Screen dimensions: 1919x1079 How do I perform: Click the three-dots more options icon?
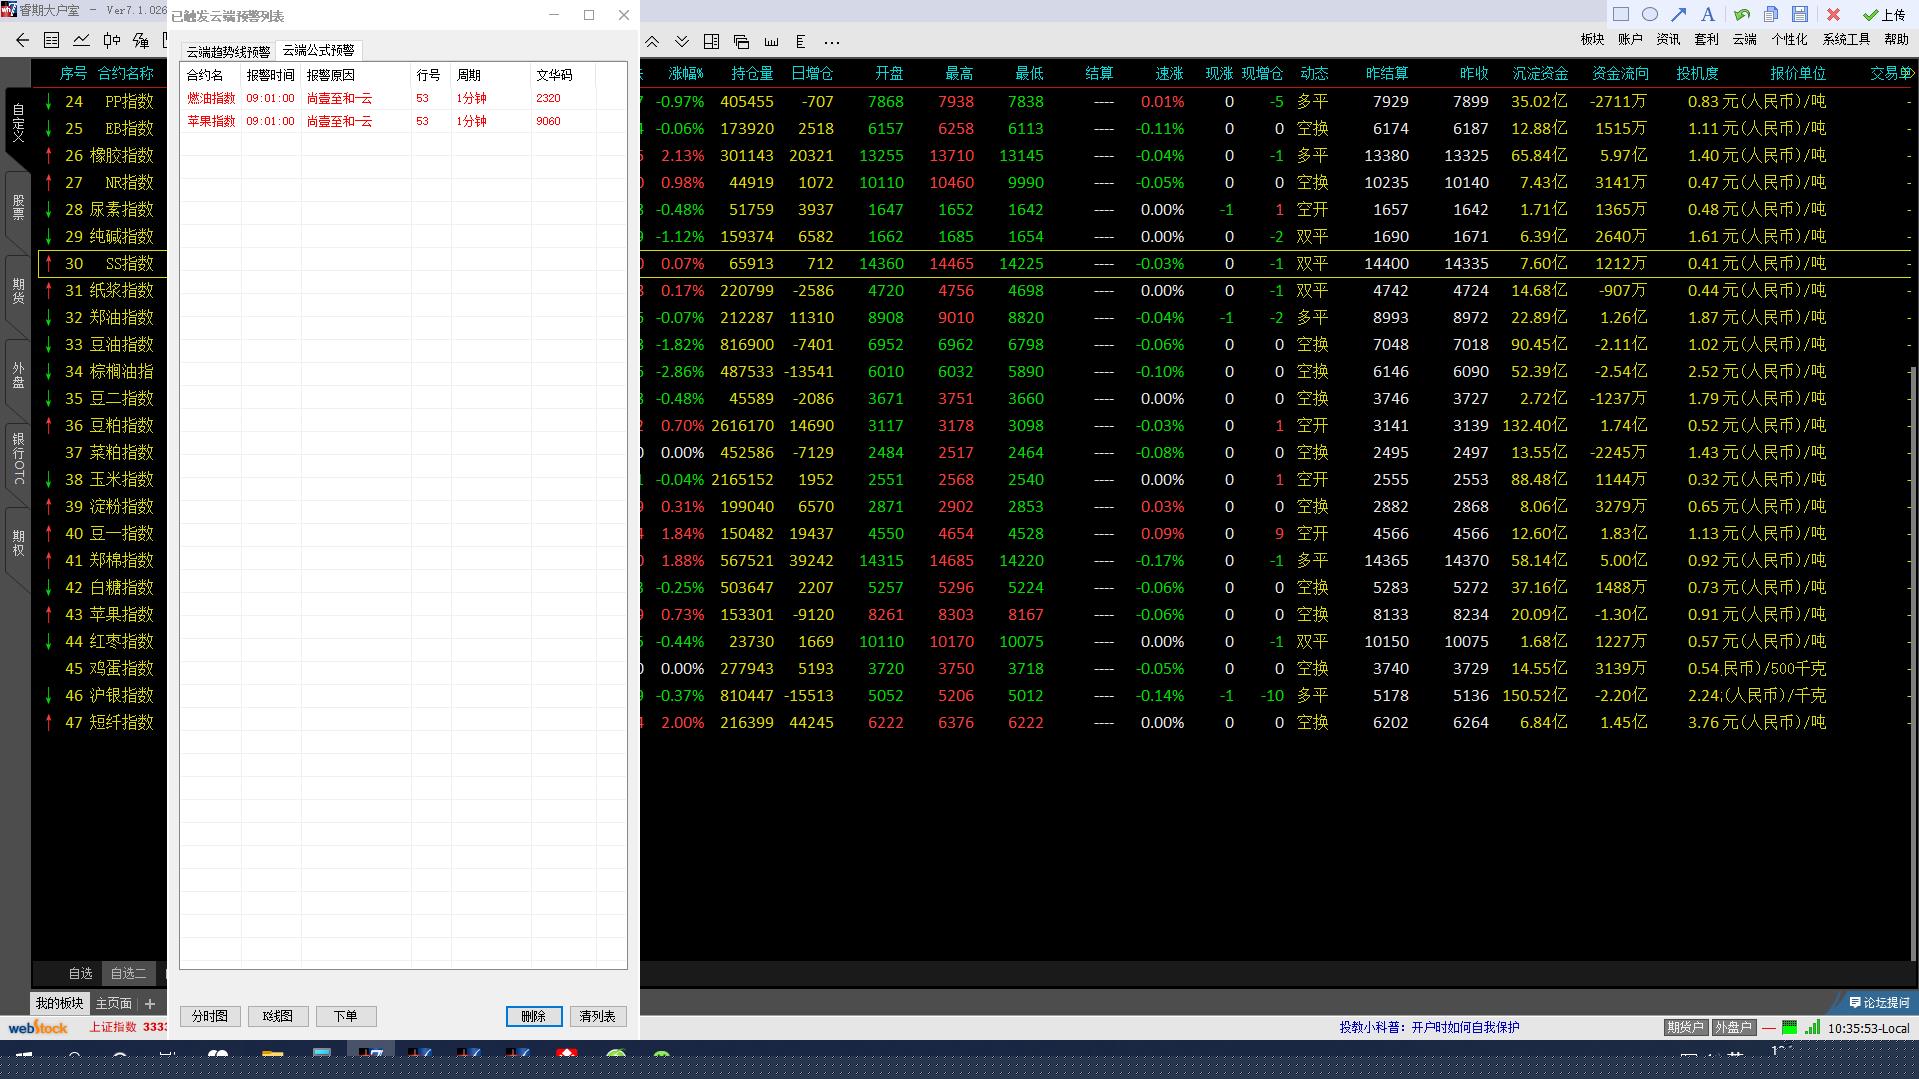(x=831, y=42)
